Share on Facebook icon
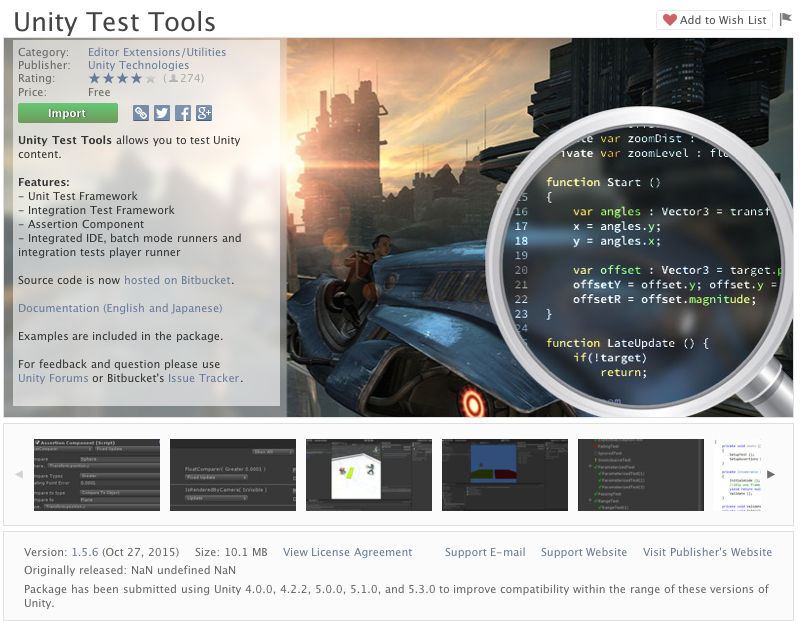800x621 pixels. pos(183,113)
